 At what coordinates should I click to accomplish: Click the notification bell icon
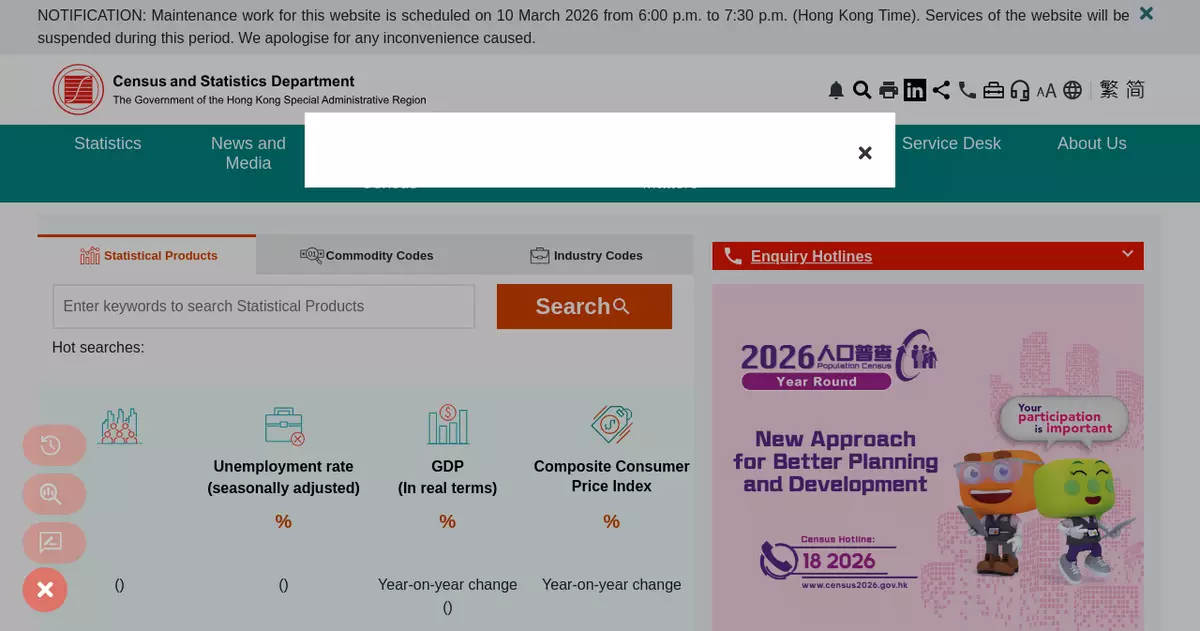tap(836, 91)
